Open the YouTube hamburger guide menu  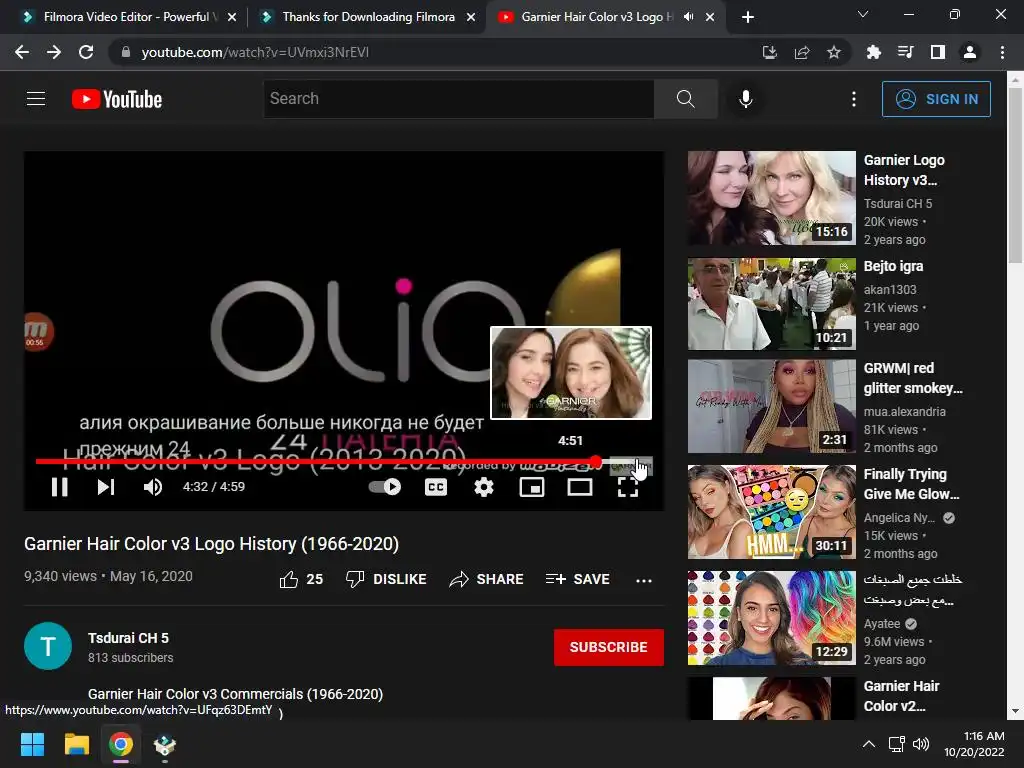point(36,99)
